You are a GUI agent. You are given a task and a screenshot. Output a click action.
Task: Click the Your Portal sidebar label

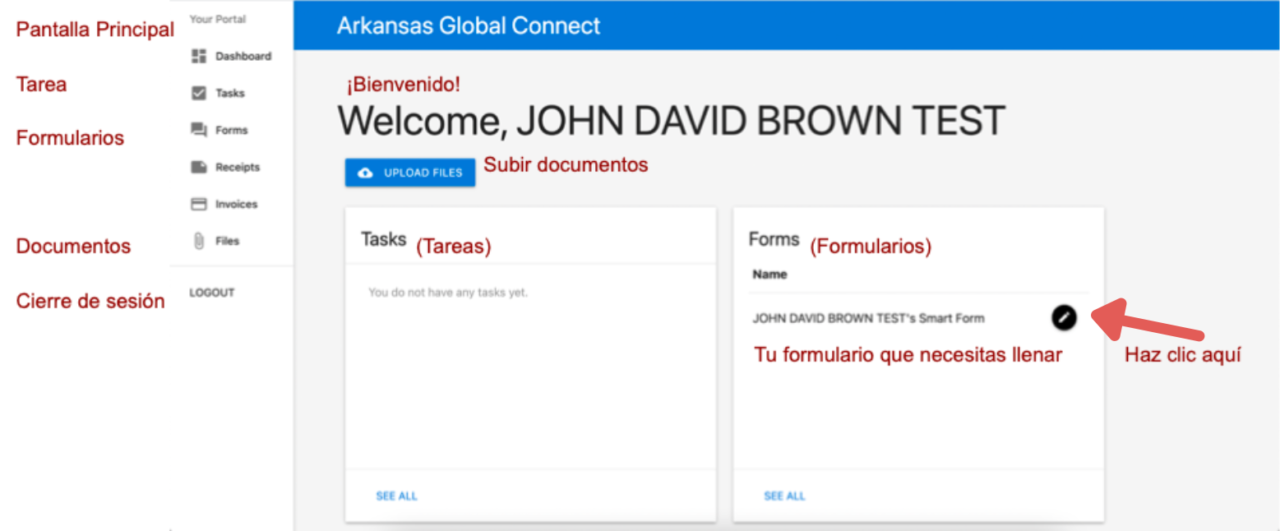[217, 19]
